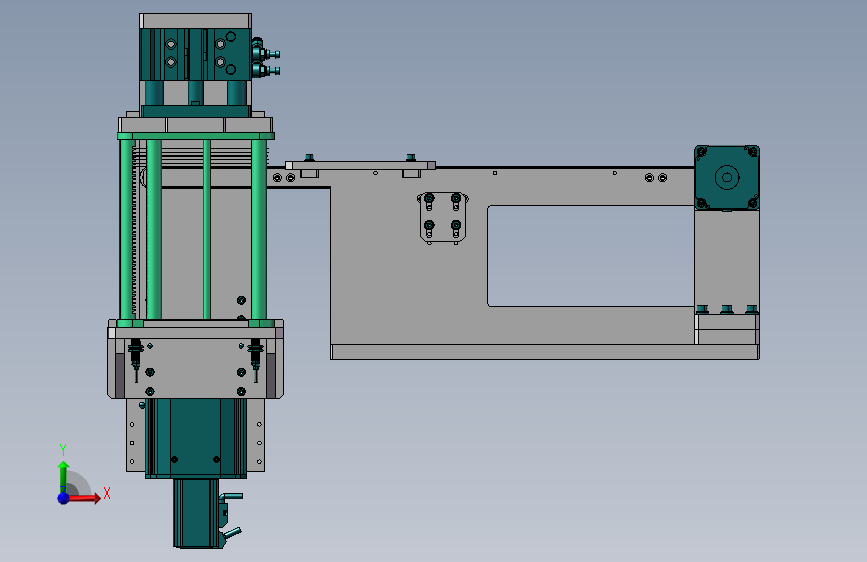Pick the long bottom base bar of frame
Image resolution: width=867 pixels, height=562 pixels.
545,352
